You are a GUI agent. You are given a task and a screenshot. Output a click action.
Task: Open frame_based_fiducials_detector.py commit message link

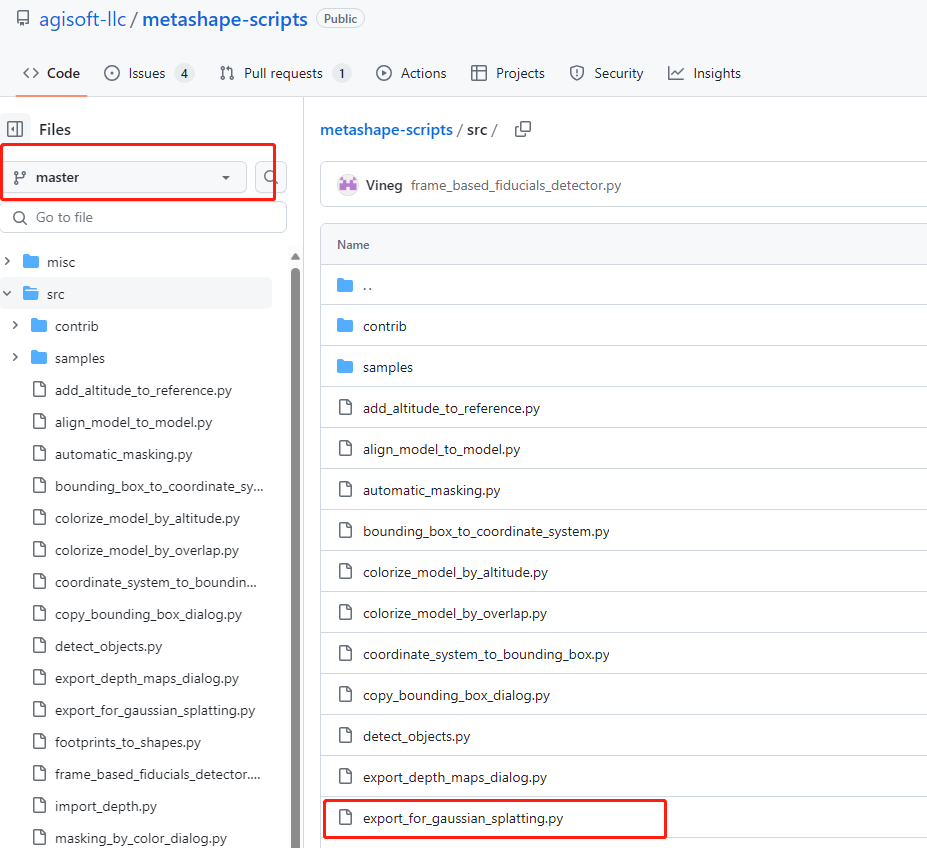pos(516,185)
